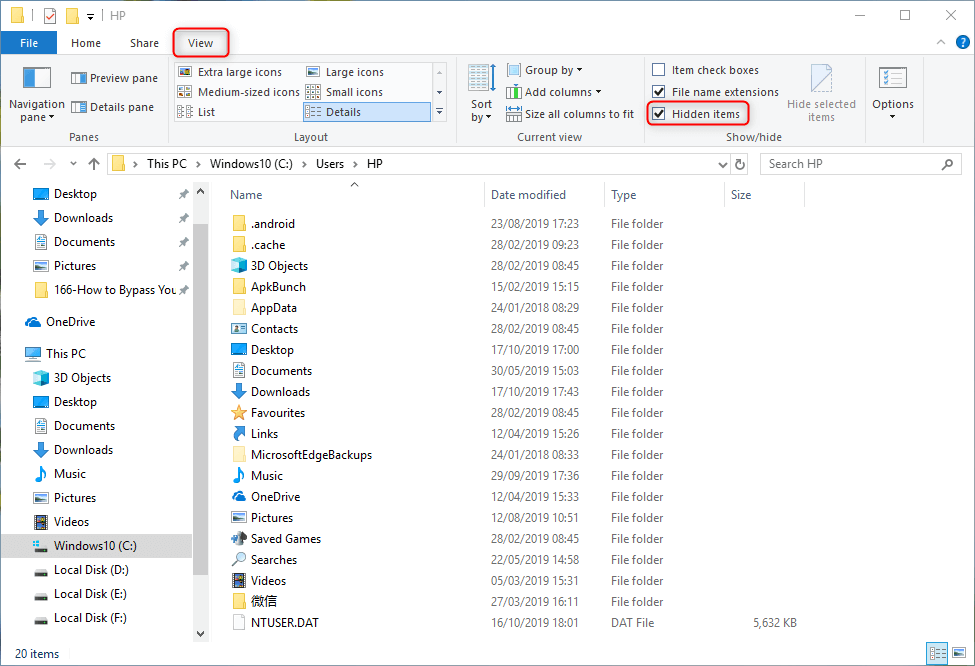Open the Group by dropdown
975x666 pixels.
coord(545,70)
